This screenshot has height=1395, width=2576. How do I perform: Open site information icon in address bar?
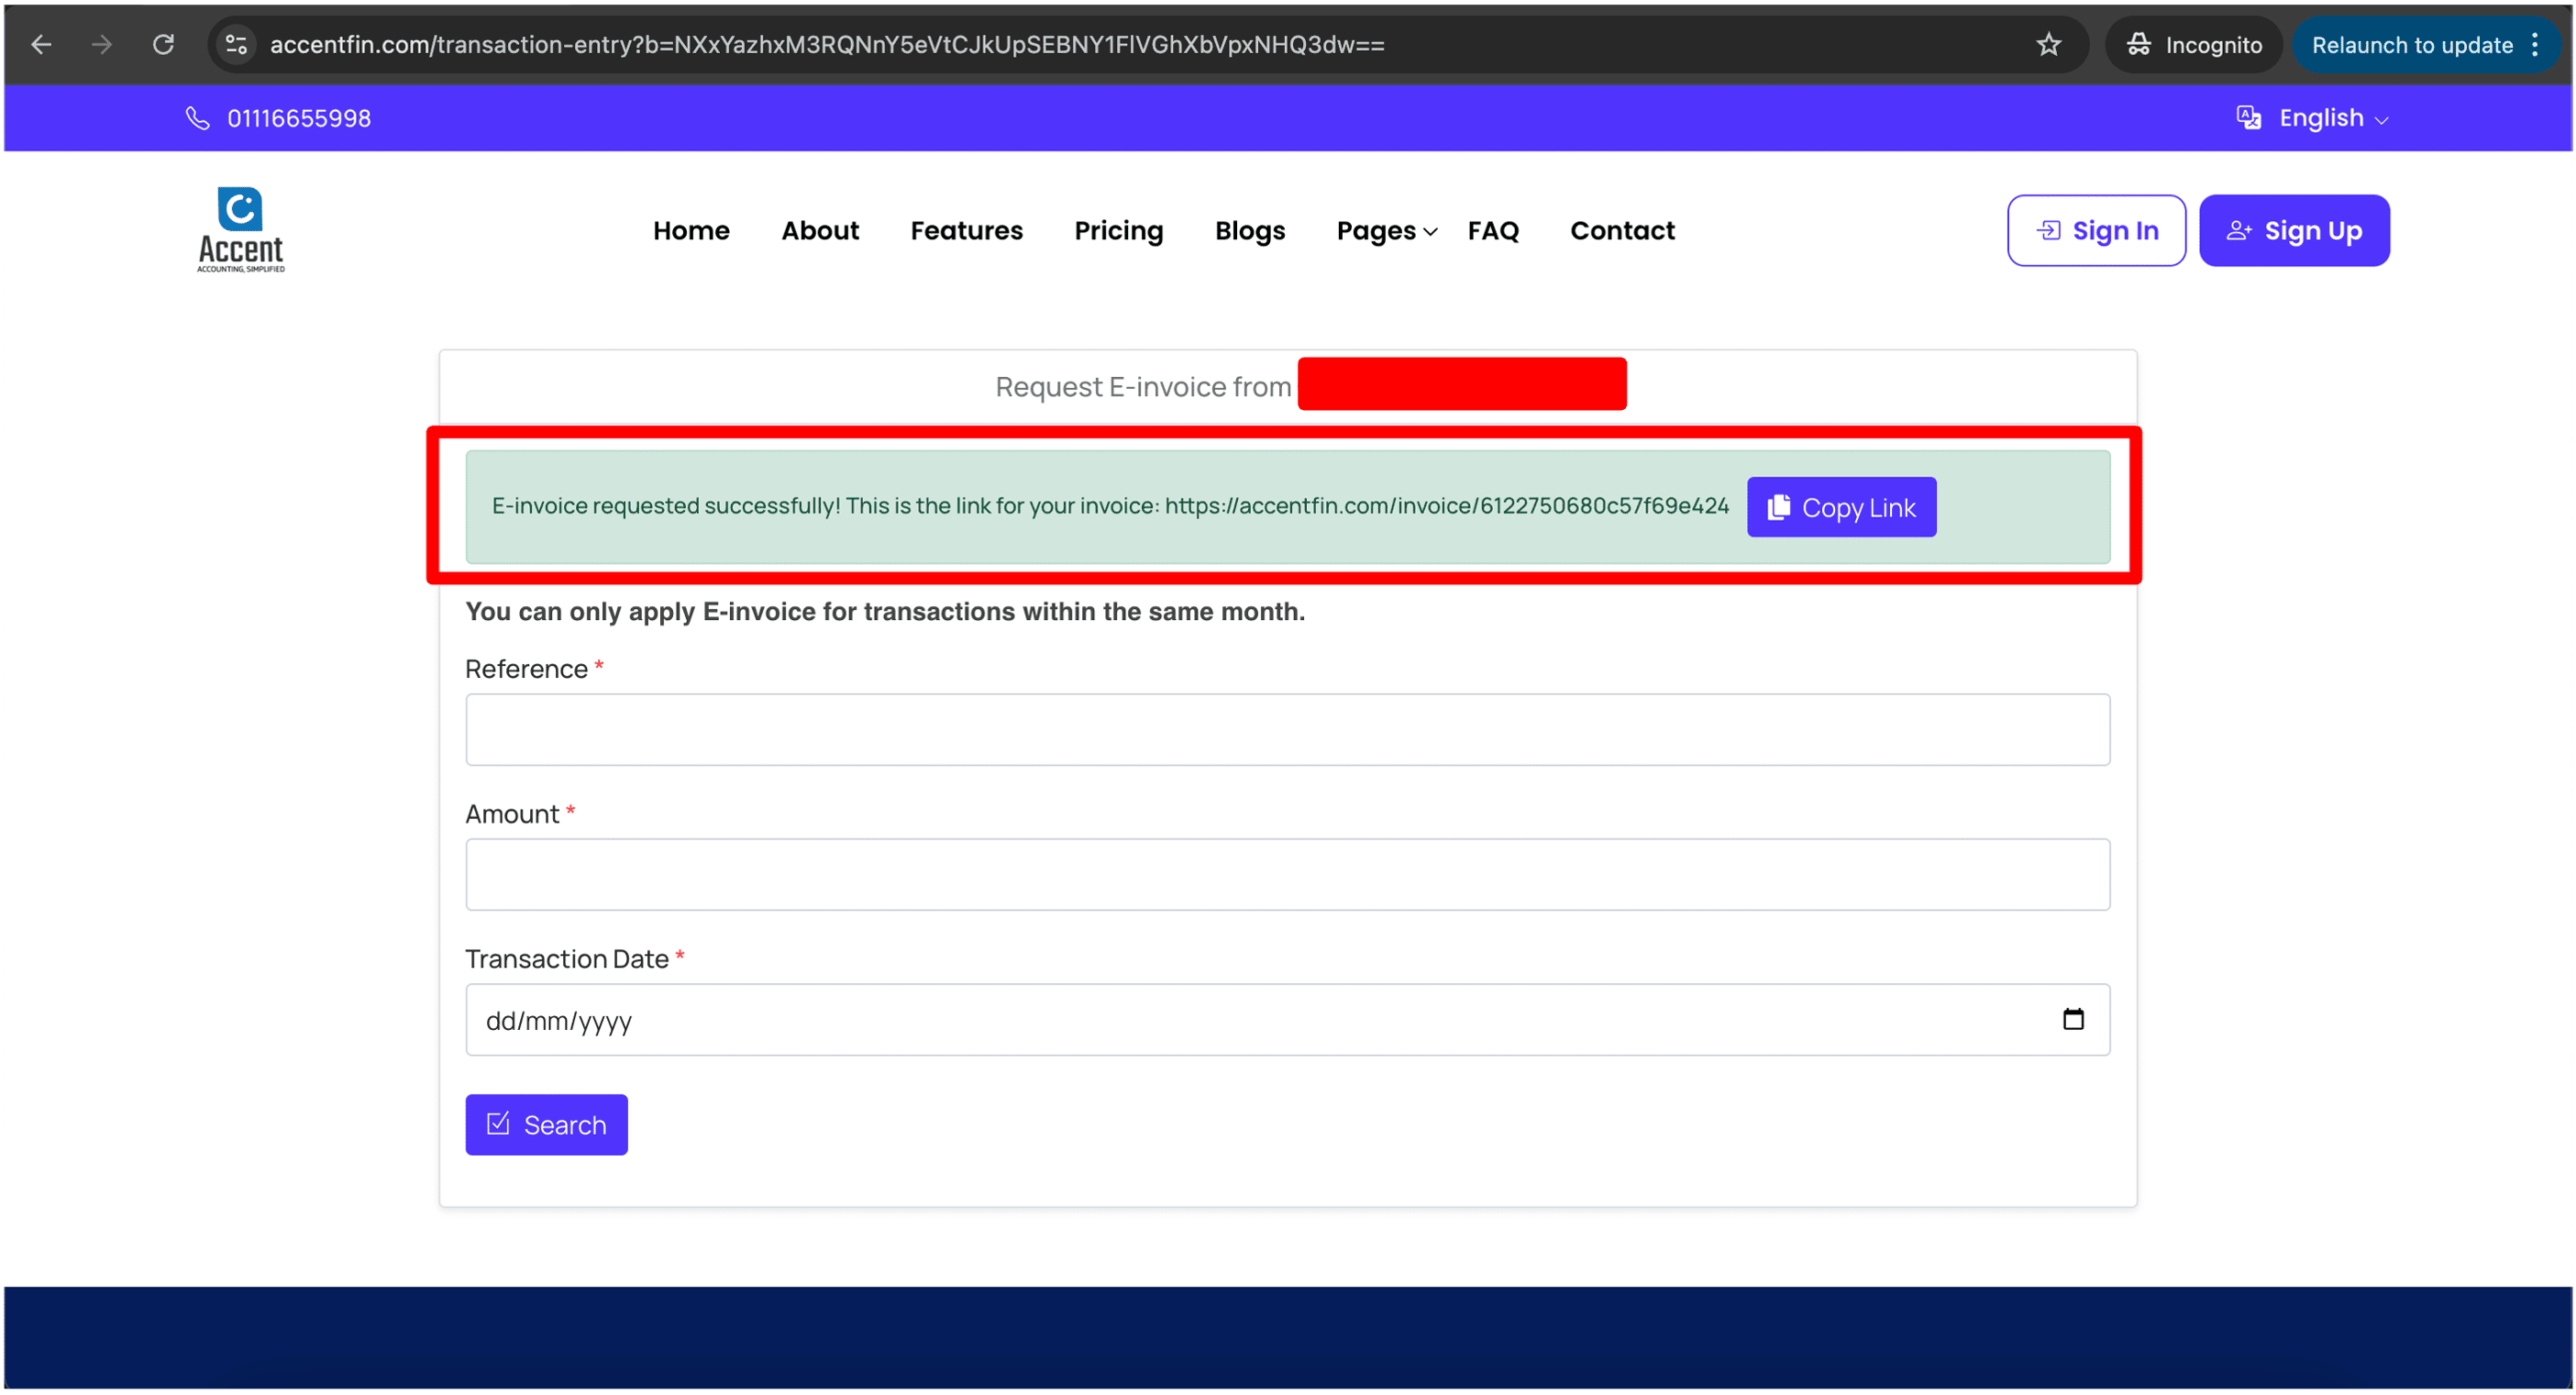(x=237, y=45)
